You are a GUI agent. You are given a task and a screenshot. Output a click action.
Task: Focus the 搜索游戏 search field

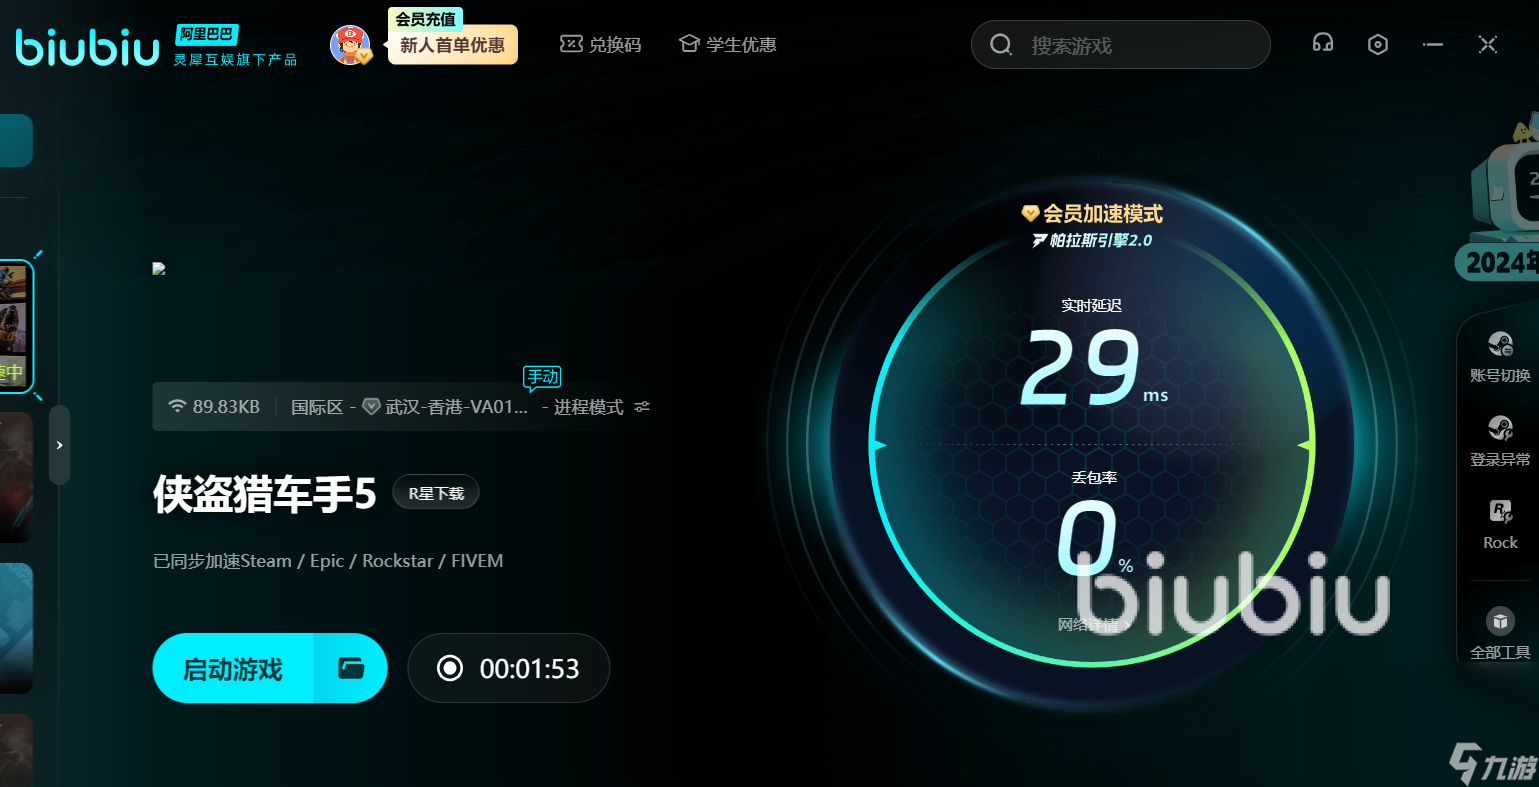(x=1120, y=45)
